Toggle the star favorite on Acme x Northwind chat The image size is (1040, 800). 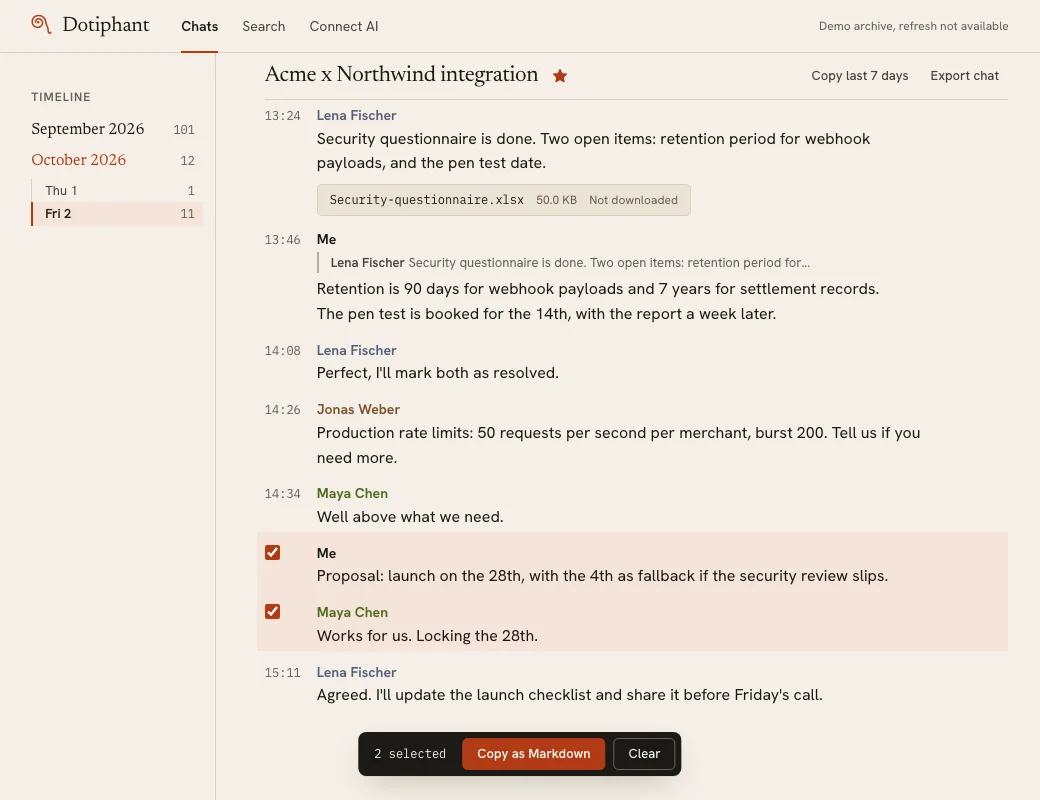560,76
